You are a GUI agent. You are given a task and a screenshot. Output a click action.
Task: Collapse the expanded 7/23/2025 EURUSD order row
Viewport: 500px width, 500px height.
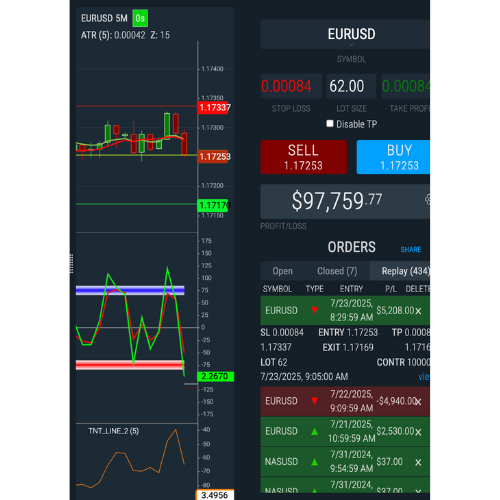coord(345,310)
